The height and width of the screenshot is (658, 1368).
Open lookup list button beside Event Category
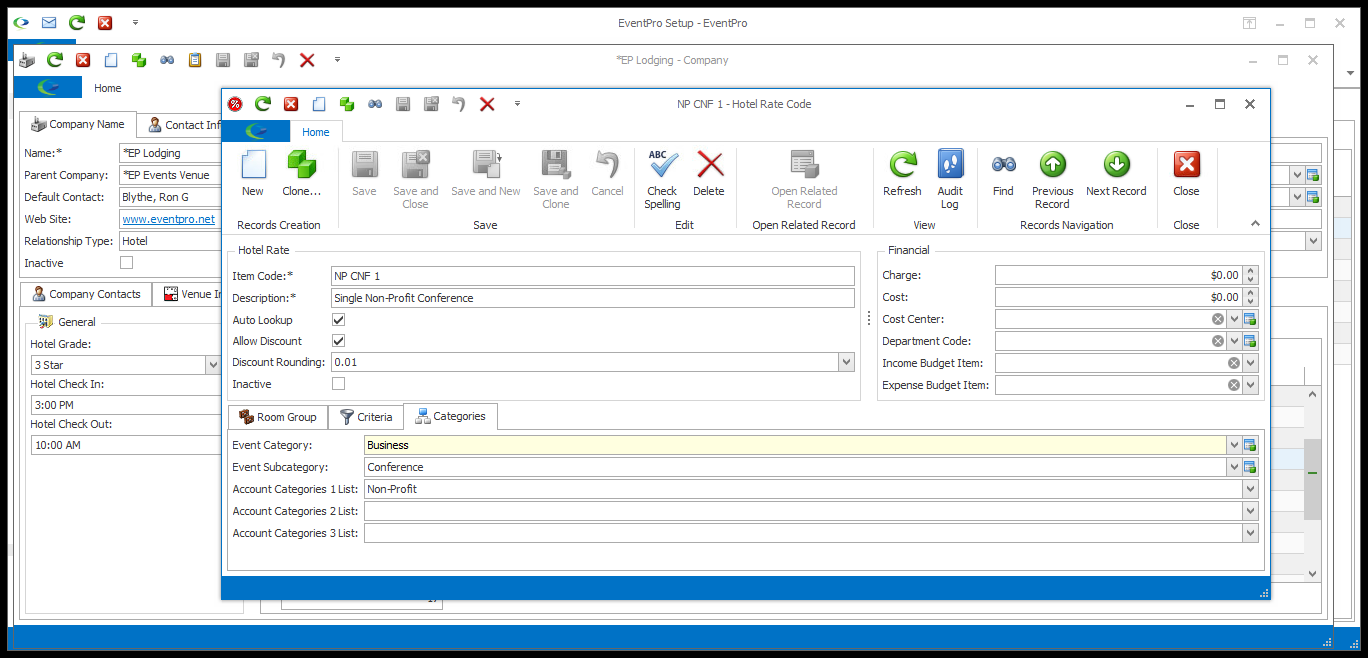tap(1250, 445)
